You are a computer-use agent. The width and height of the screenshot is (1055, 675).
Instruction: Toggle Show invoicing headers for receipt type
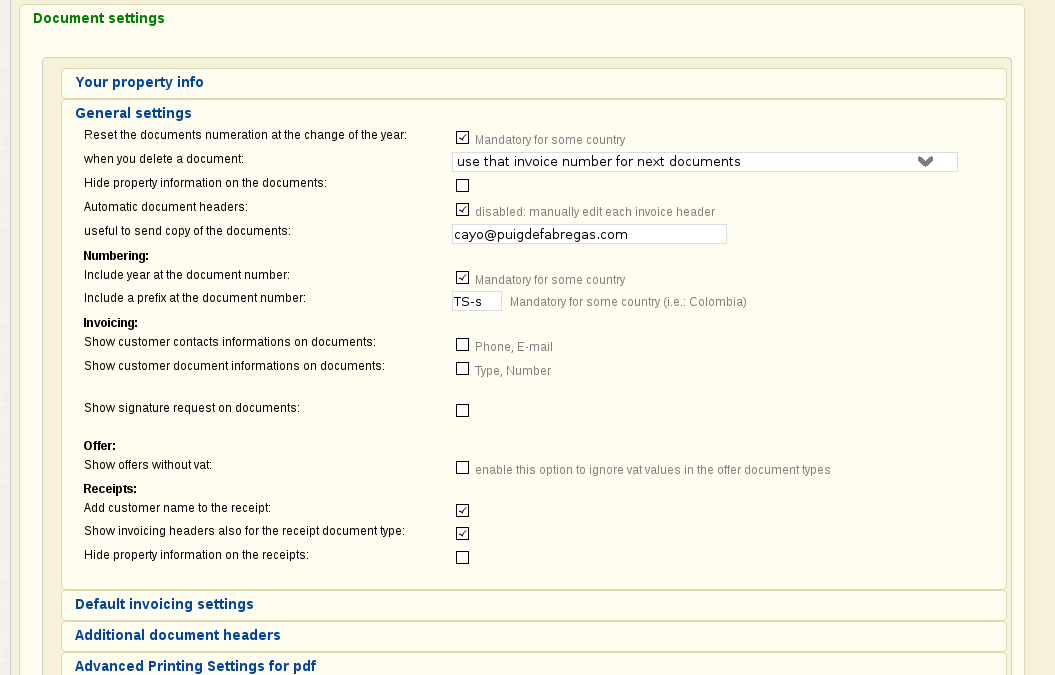click(462, 533)
